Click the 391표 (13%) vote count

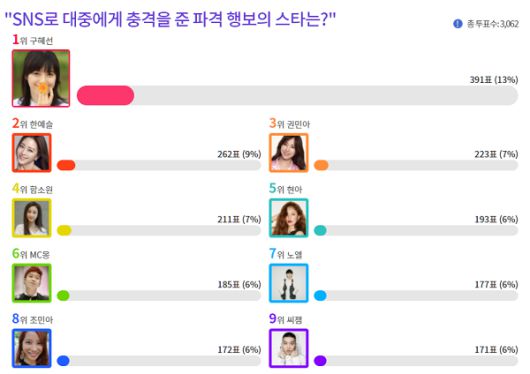(494, 80)
